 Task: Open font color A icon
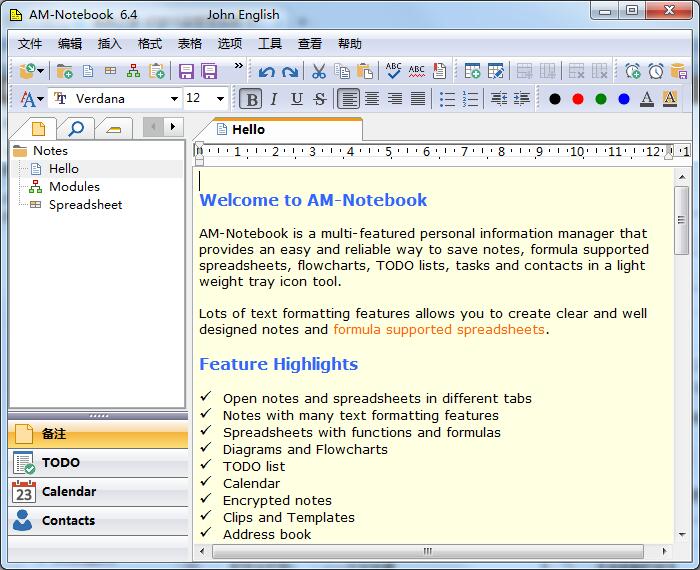click(x=647, y=99)
